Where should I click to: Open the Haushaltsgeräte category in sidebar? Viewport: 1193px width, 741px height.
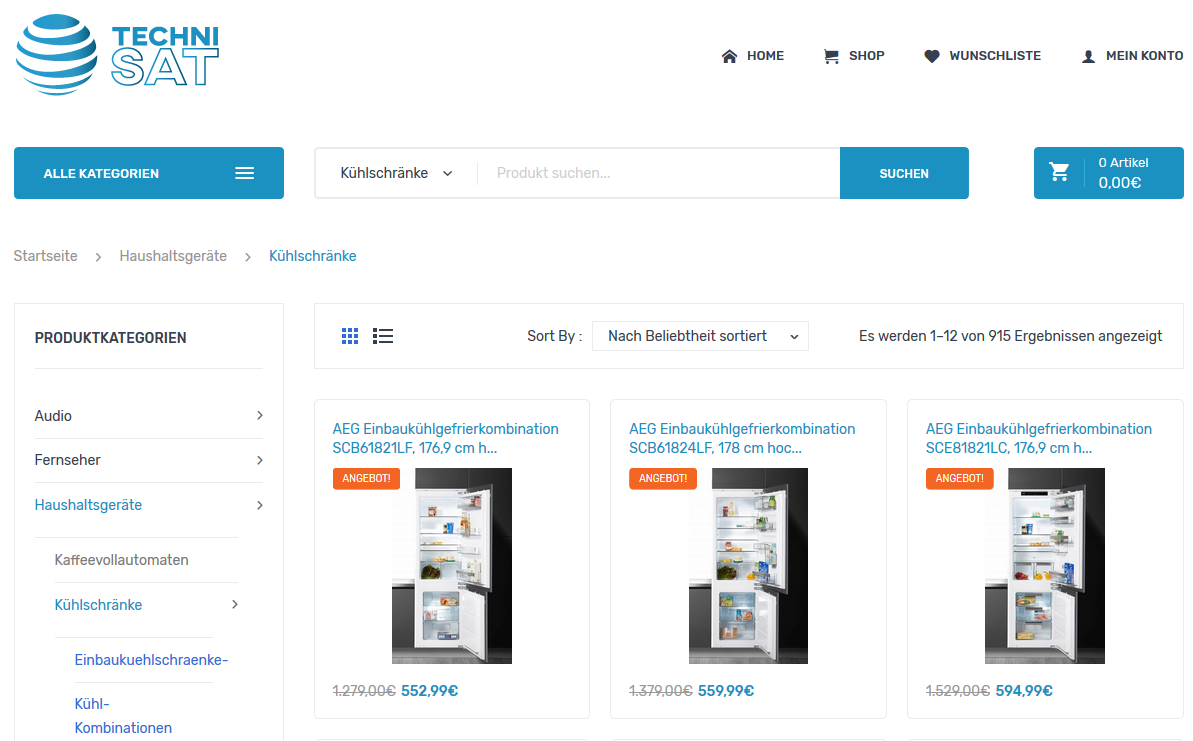pos(88,505)
